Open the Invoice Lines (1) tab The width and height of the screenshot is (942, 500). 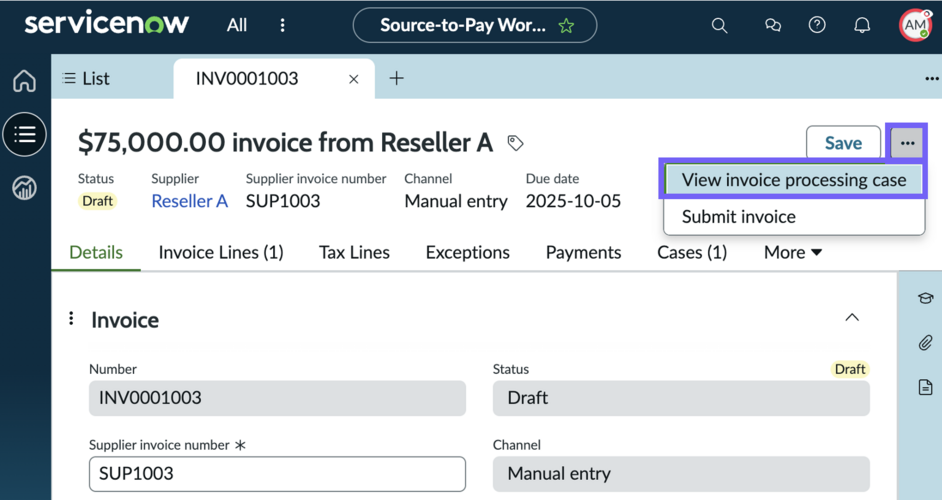(x=221, y=252)
